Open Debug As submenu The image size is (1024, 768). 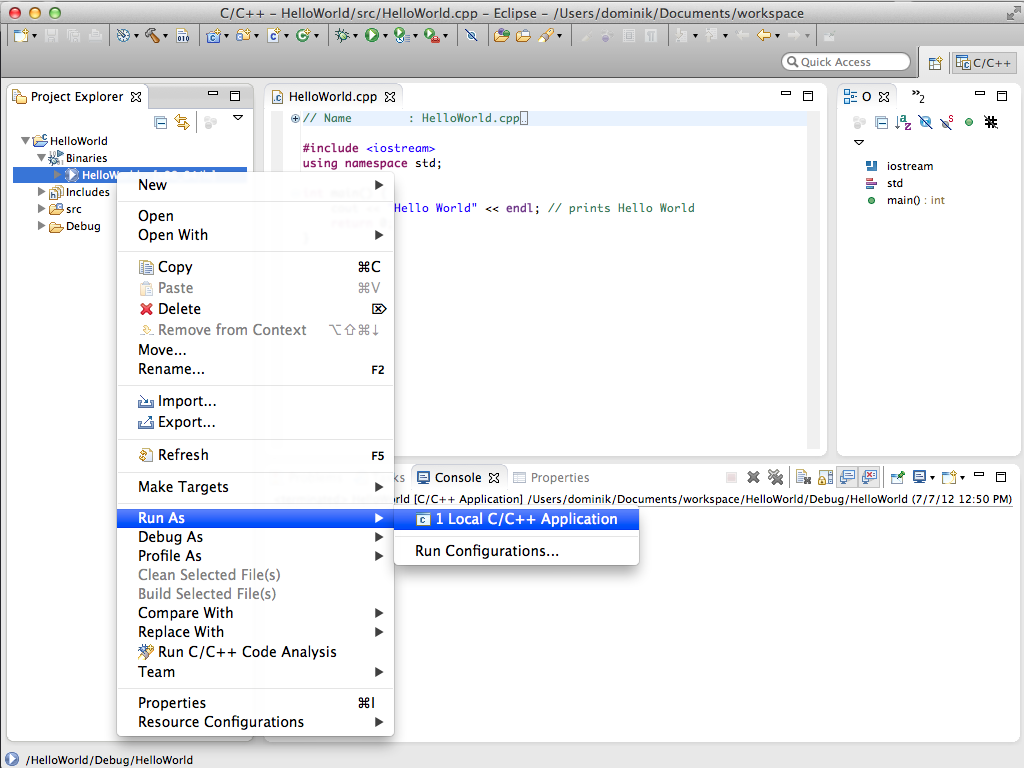[255, 537]
